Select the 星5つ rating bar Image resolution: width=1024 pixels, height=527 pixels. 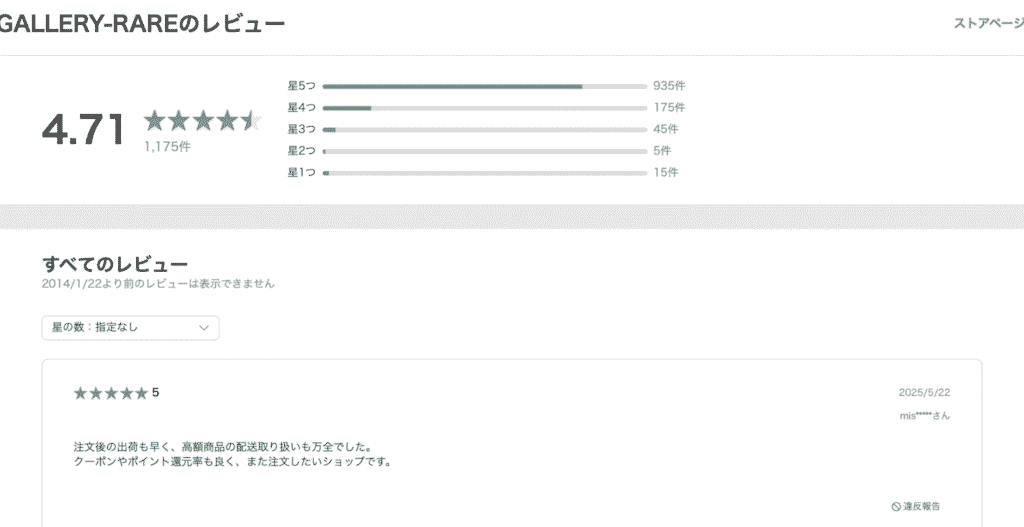[x=485, y=86]
